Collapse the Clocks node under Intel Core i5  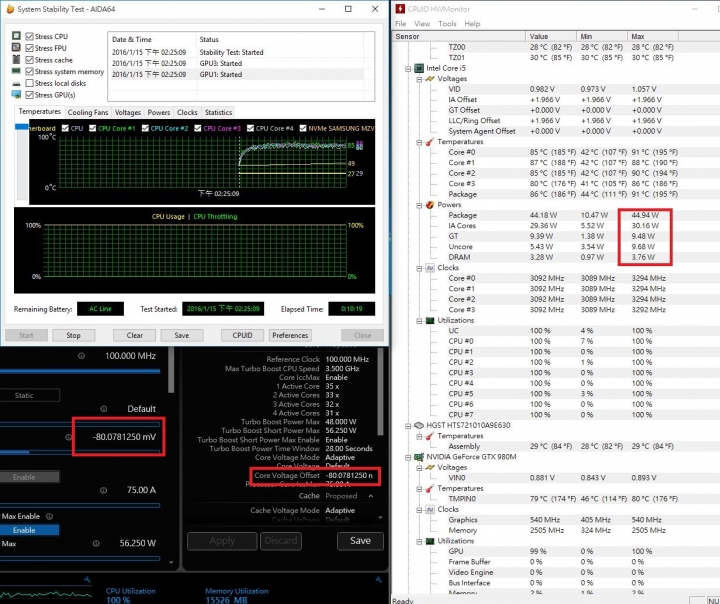pos(419,268)
